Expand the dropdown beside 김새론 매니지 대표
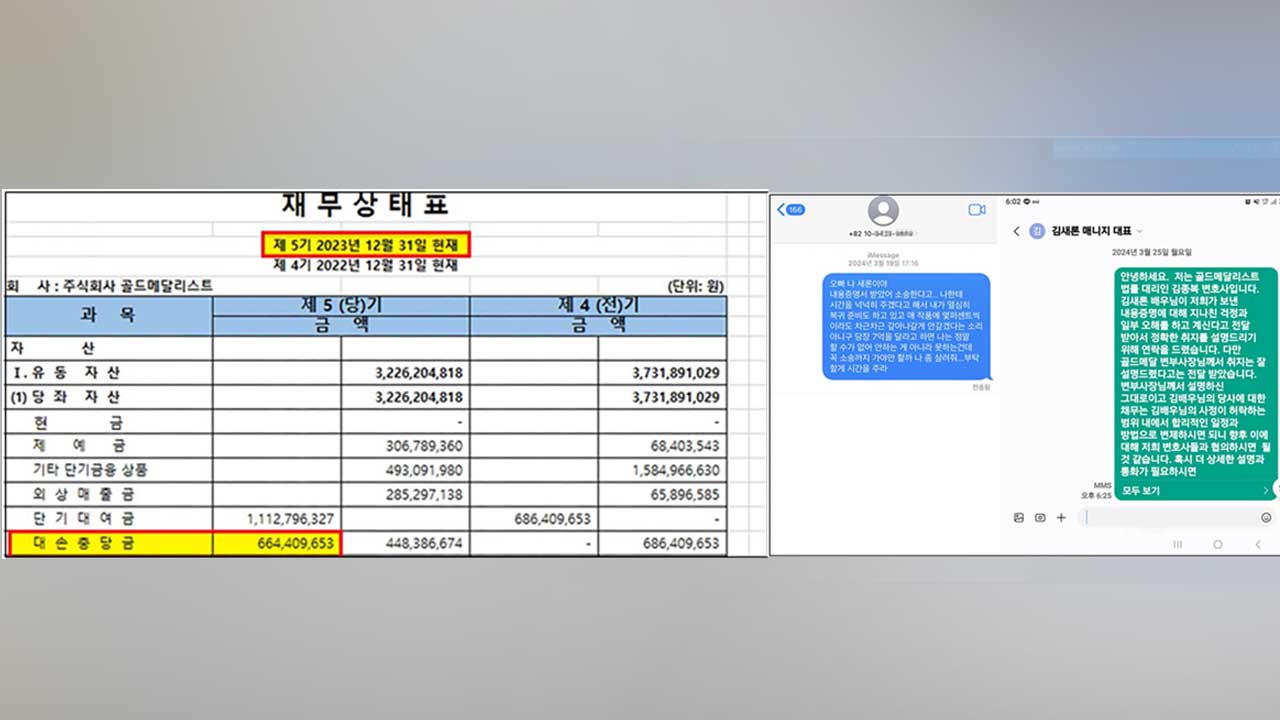 (x=1139, y=232)
